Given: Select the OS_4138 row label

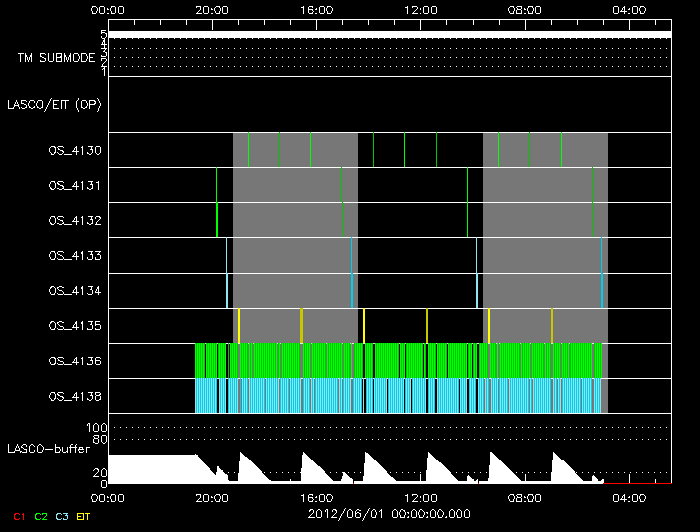Looking at the screenshot, I should 75,396.
